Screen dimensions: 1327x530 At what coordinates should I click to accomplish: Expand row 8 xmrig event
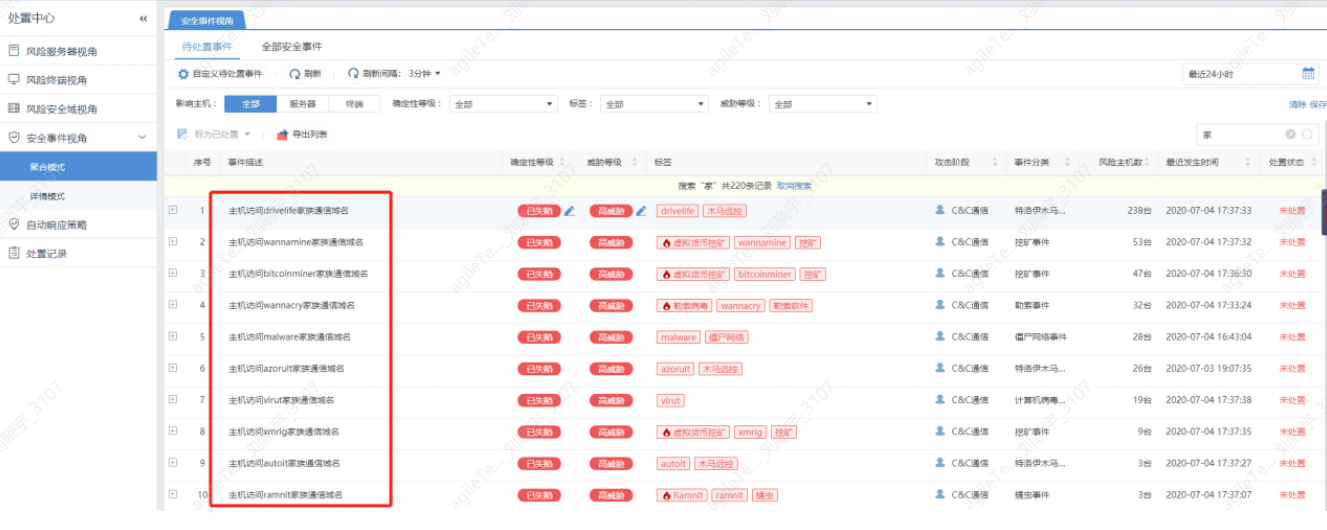[x=173, y=431]
